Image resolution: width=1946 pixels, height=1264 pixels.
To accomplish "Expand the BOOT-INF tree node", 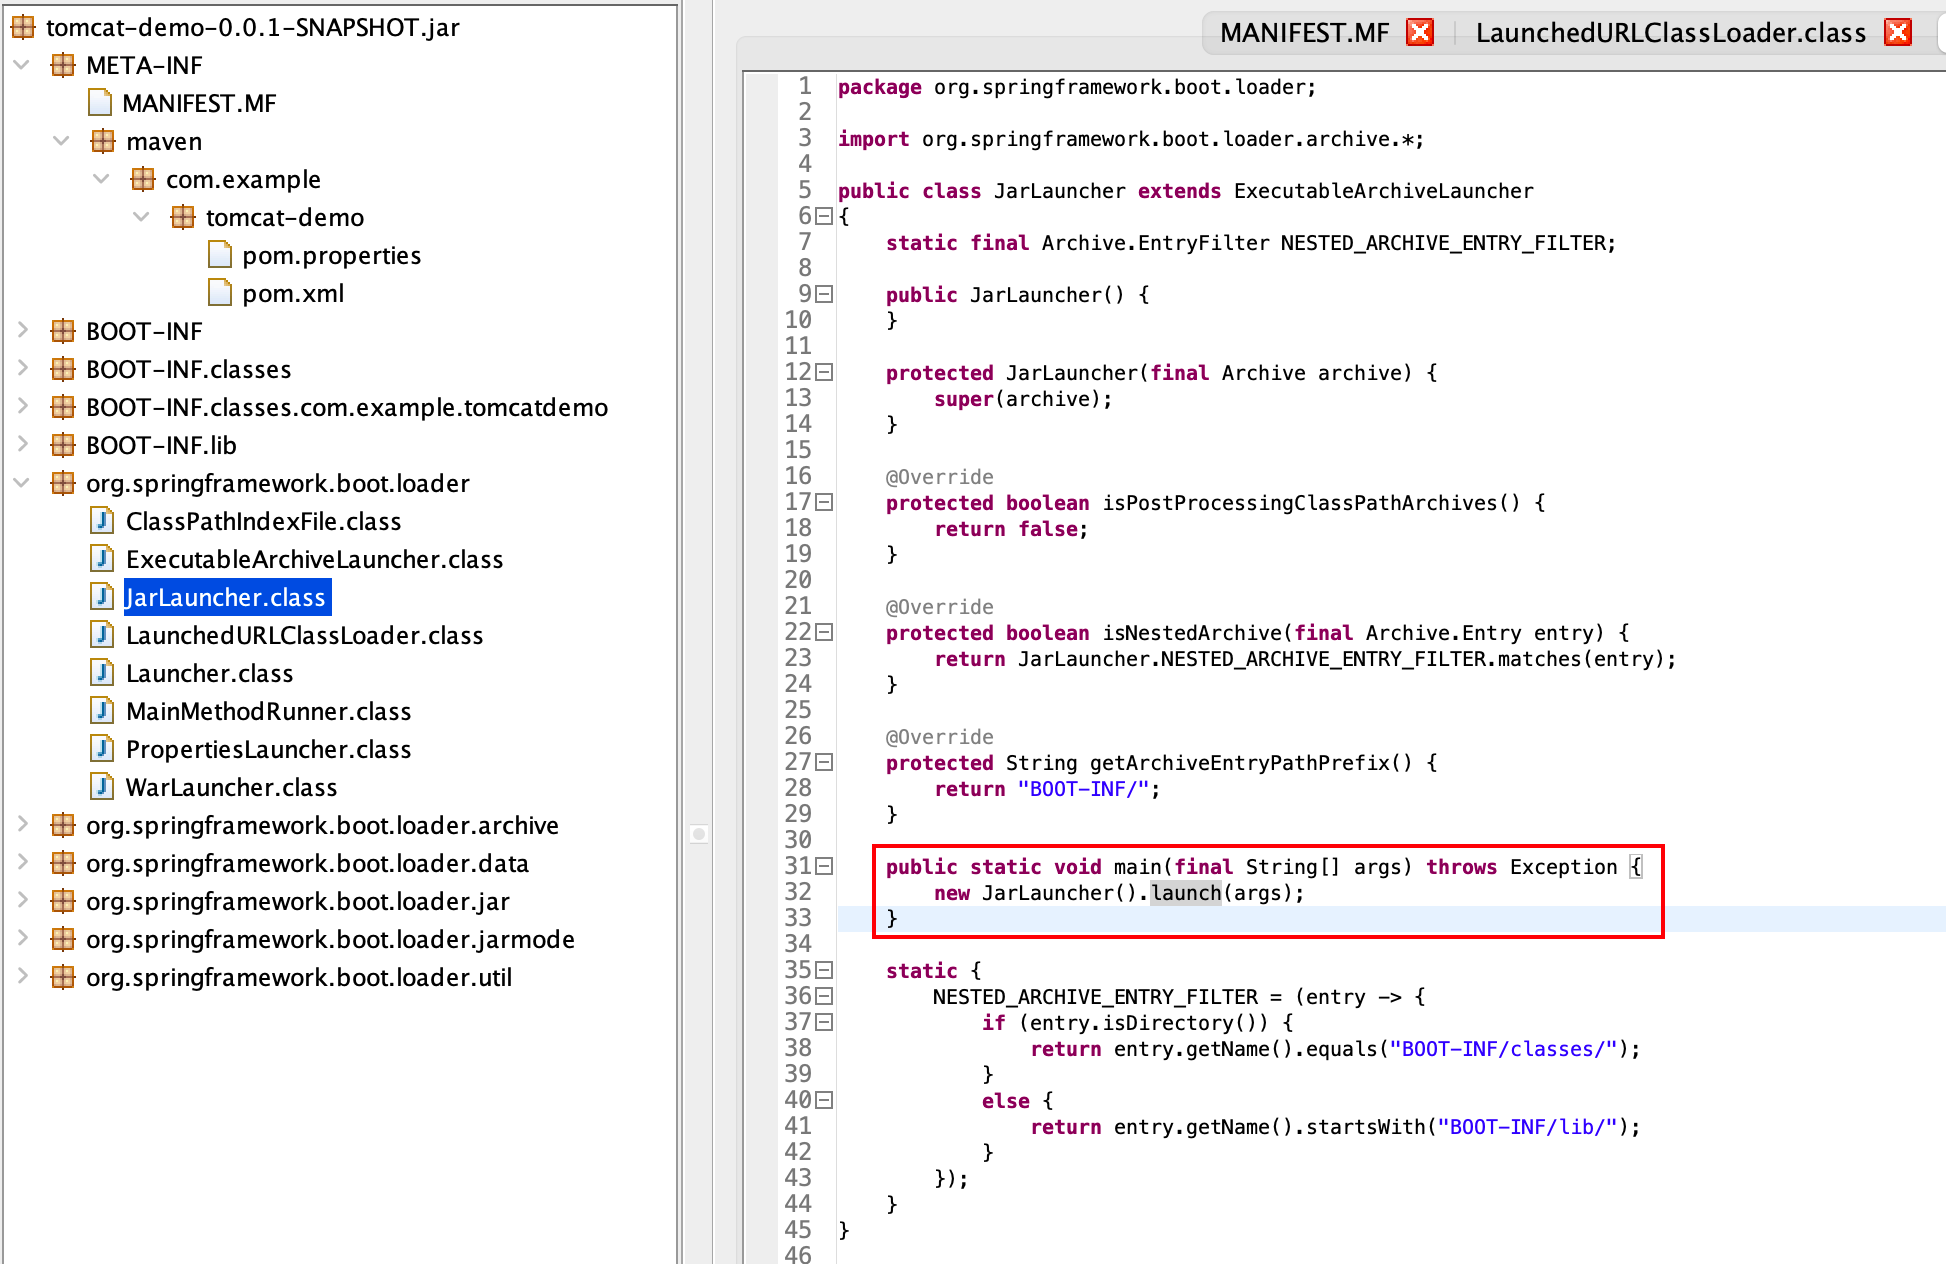I will click(x=22, y=330).
